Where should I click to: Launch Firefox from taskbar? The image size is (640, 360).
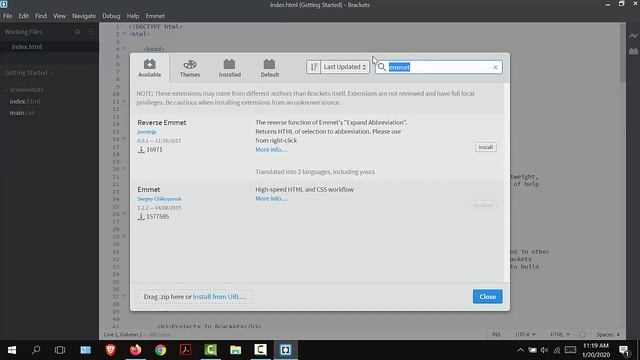(x=136, y=350)
